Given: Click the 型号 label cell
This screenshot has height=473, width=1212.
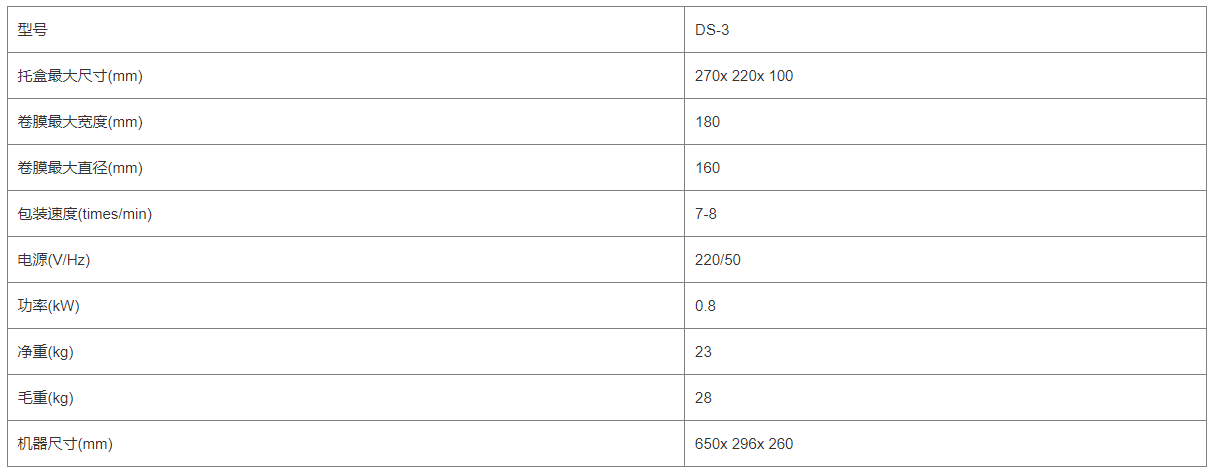Looking at the screenshot, I should click(32, 30).
